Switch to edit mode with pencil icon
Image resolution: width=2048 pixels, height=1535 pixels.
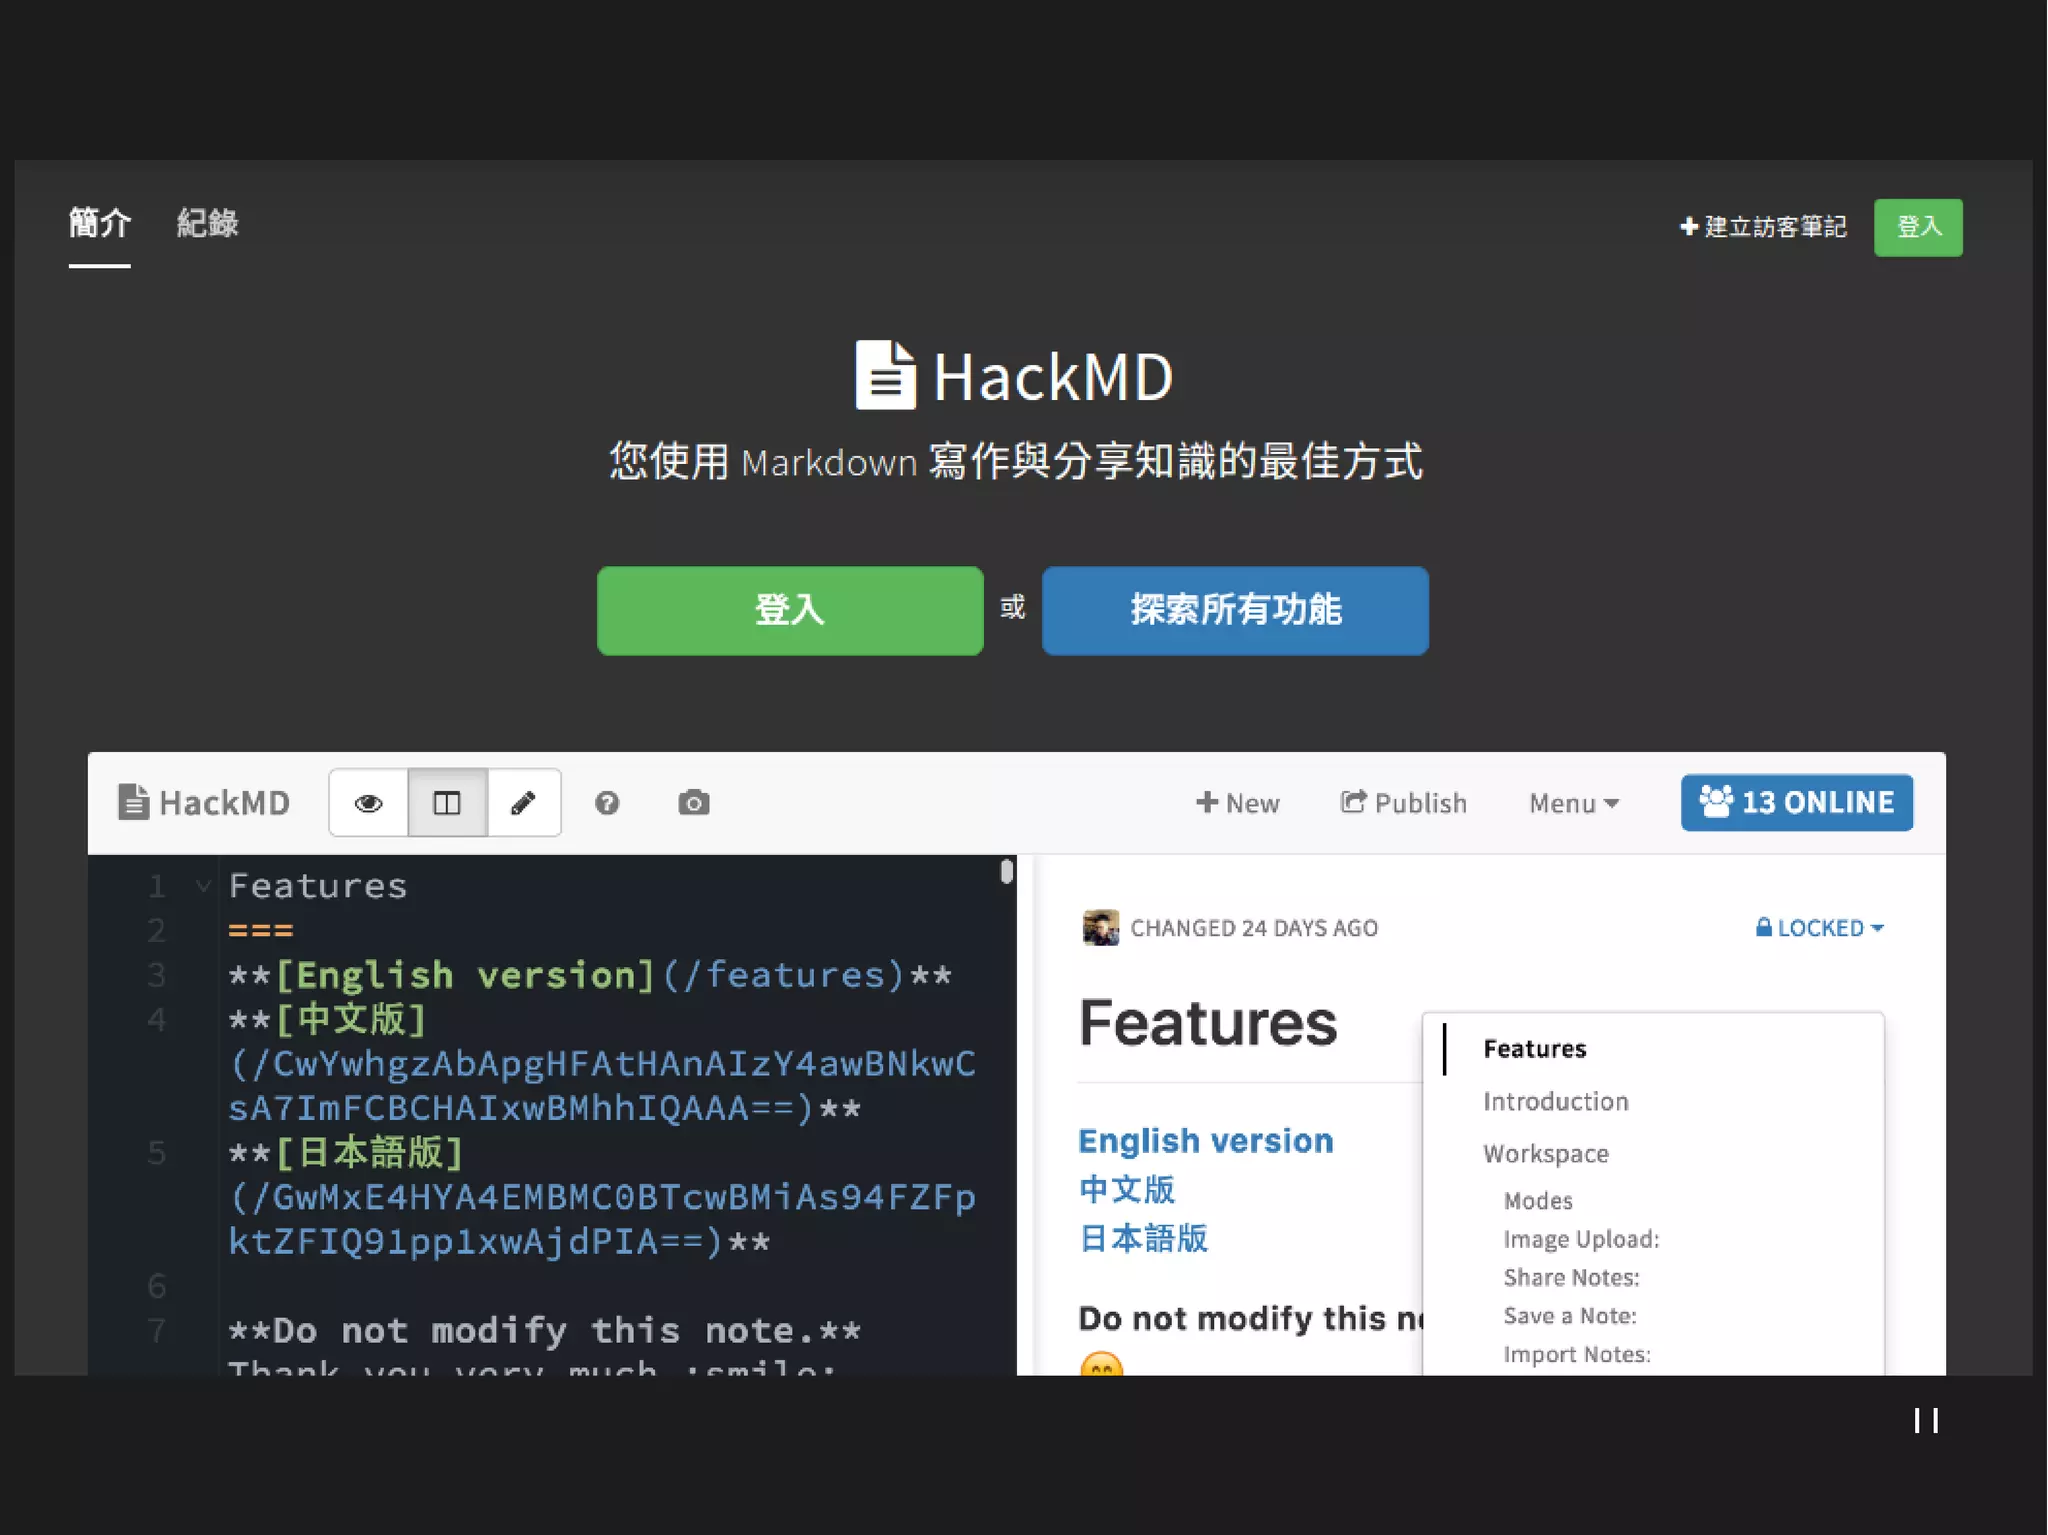point(523,803)
